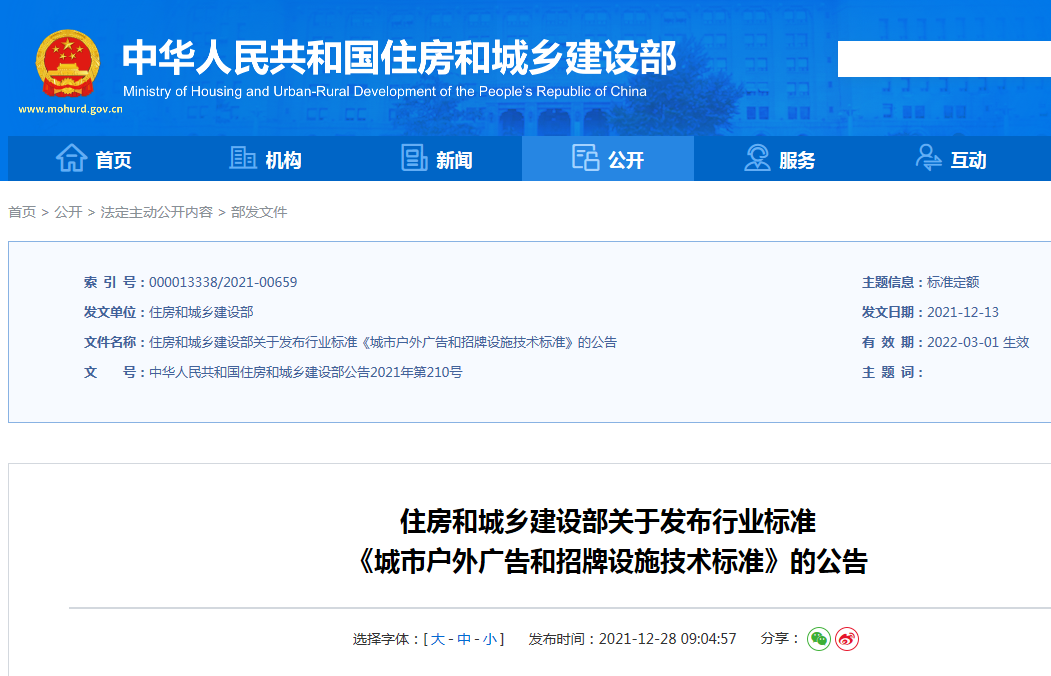Open 法定主动公开内容 breadcrumb link

click(x=156, y=212)
